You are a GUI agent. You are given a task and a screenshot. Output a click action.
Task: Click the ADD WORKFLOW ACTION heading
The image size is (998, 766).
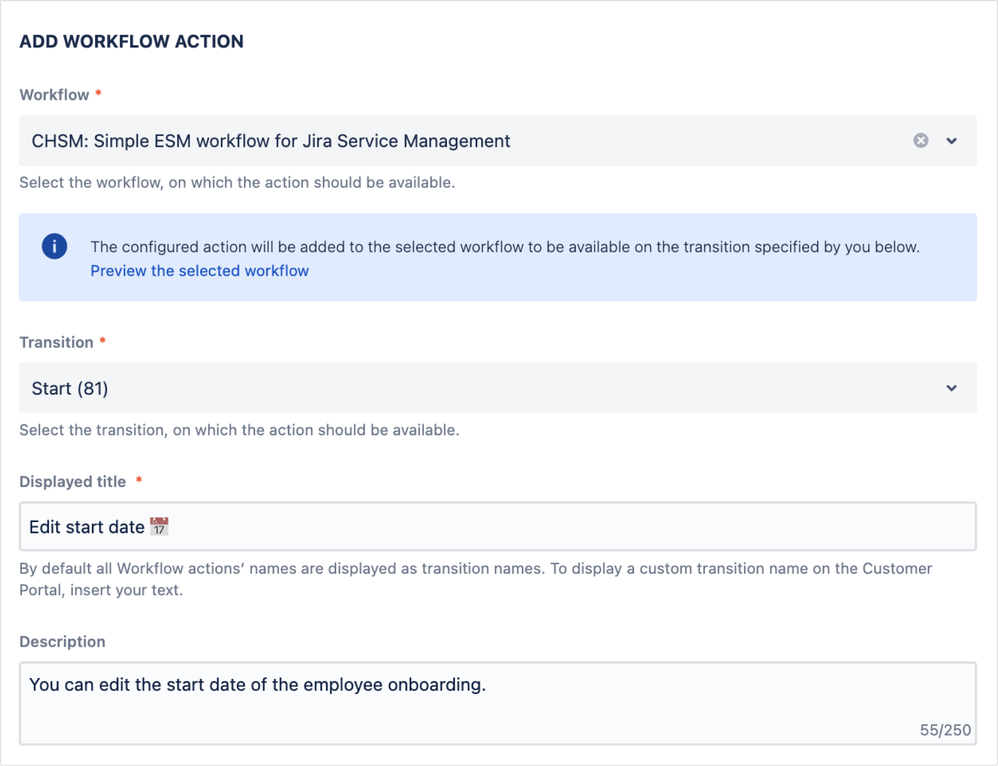pyautogui.click(x=131, y=42)
